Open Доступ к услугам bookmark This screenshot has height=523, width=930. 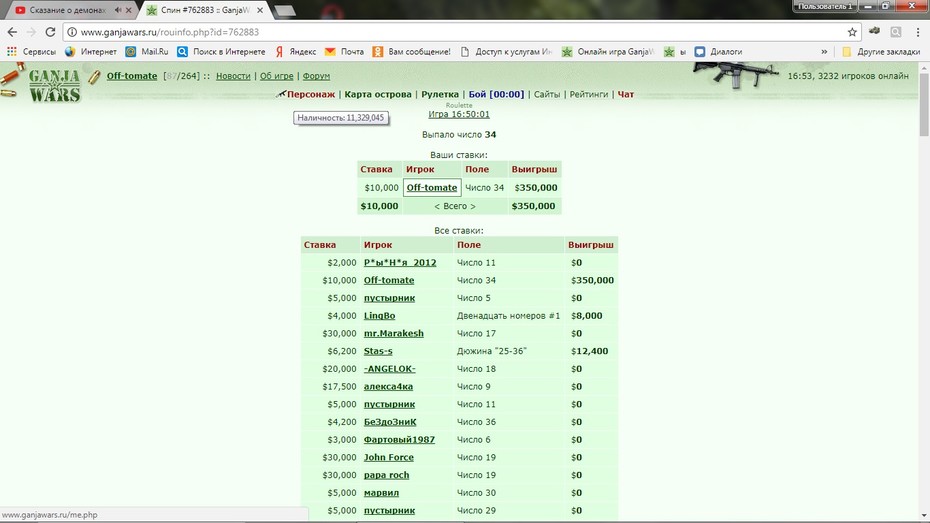[506, 52]
